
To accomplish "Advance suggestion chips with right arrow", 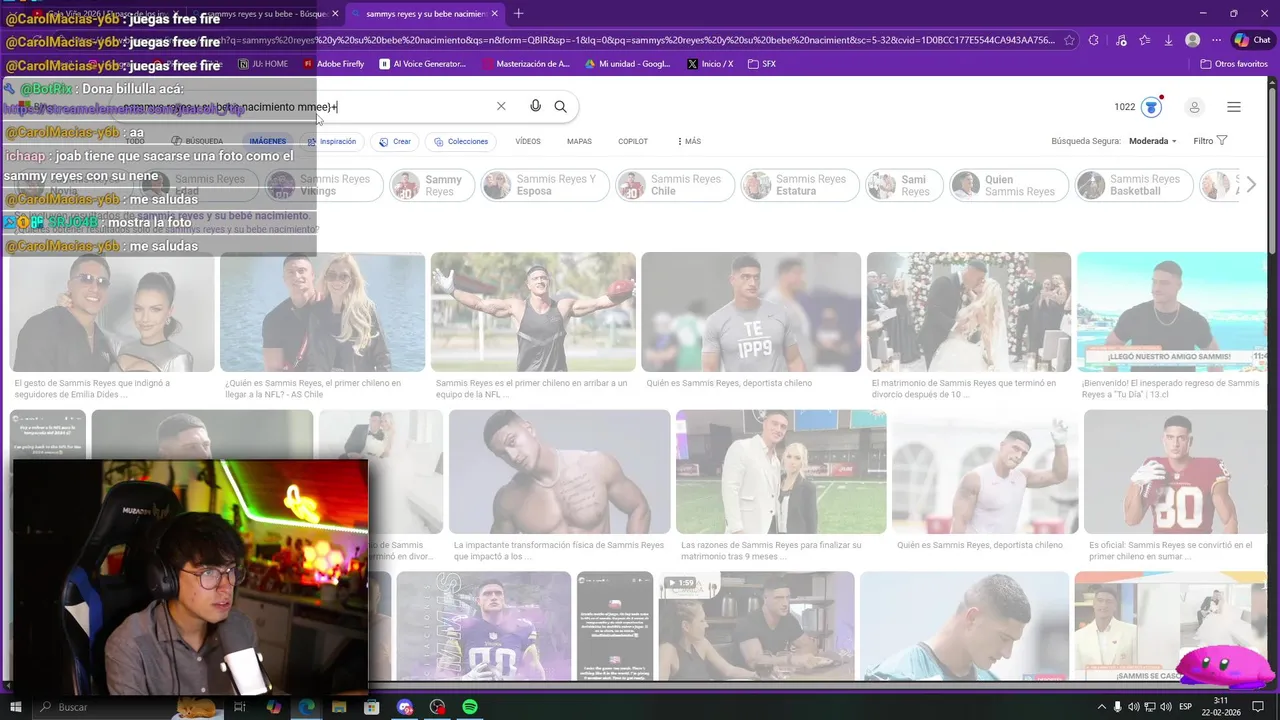I will (1250, 185).
